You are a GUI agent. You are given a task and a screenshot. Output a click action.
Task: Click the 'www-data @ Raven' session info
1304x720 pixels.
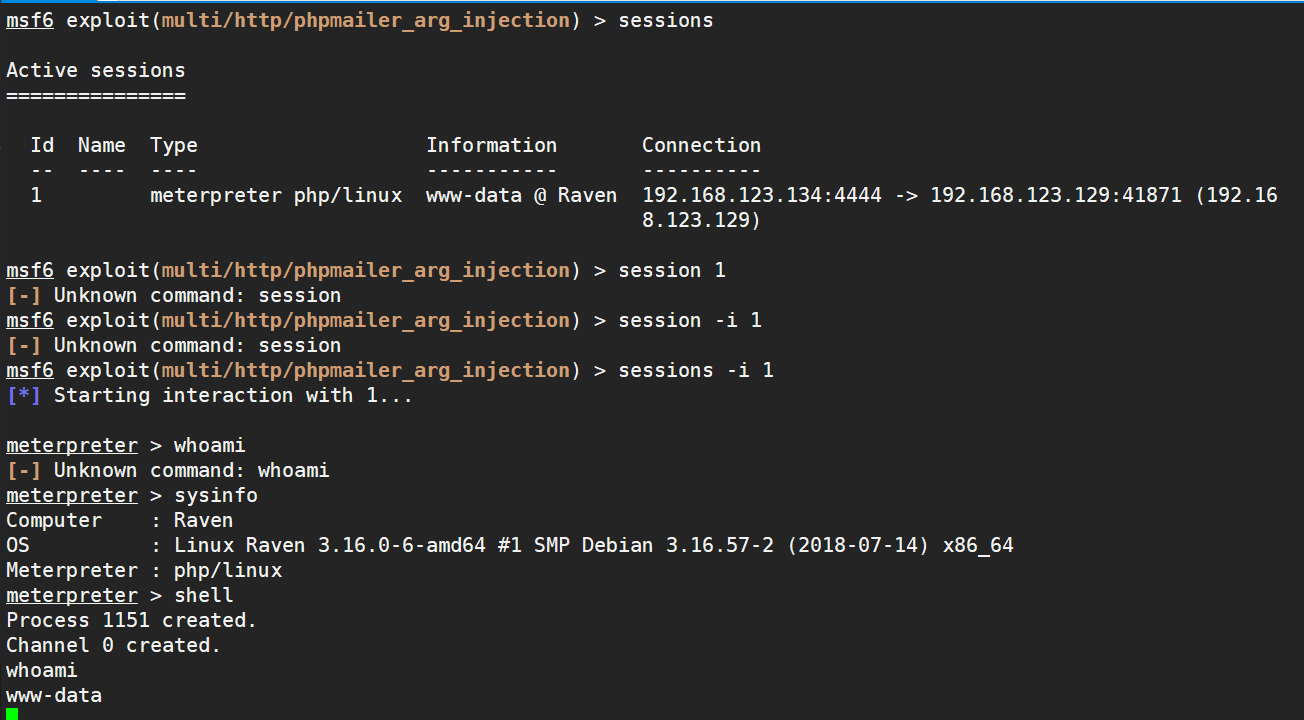[521, 195]
